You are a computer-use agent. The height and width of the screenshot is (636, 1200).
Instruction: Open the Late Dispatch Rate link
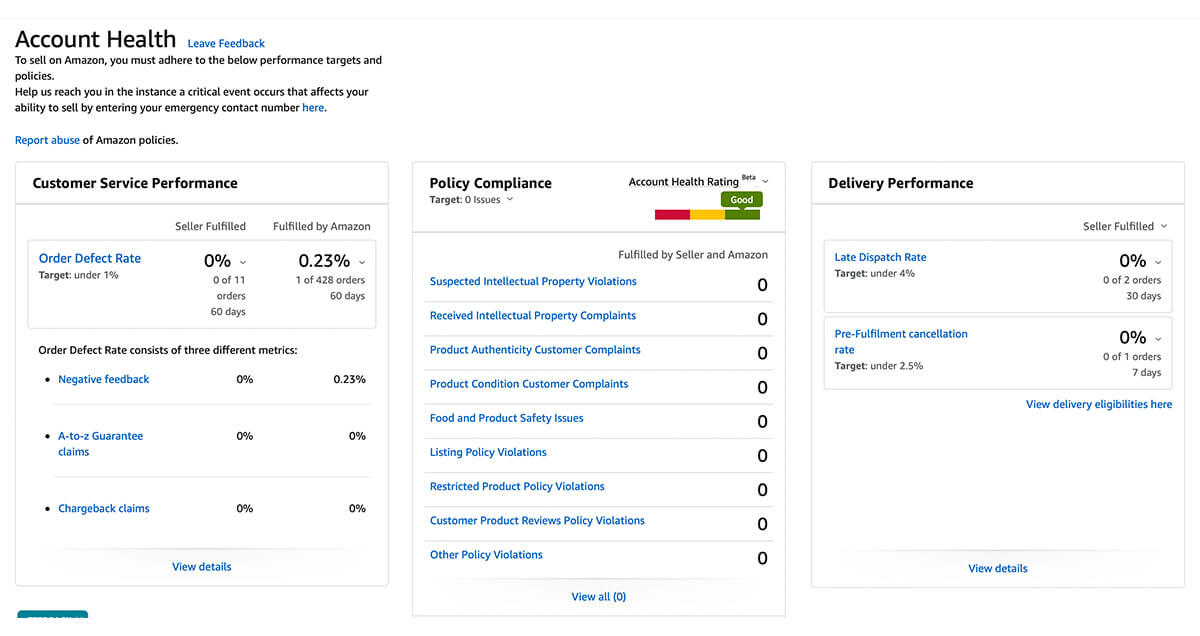click(x=881, y=257)
